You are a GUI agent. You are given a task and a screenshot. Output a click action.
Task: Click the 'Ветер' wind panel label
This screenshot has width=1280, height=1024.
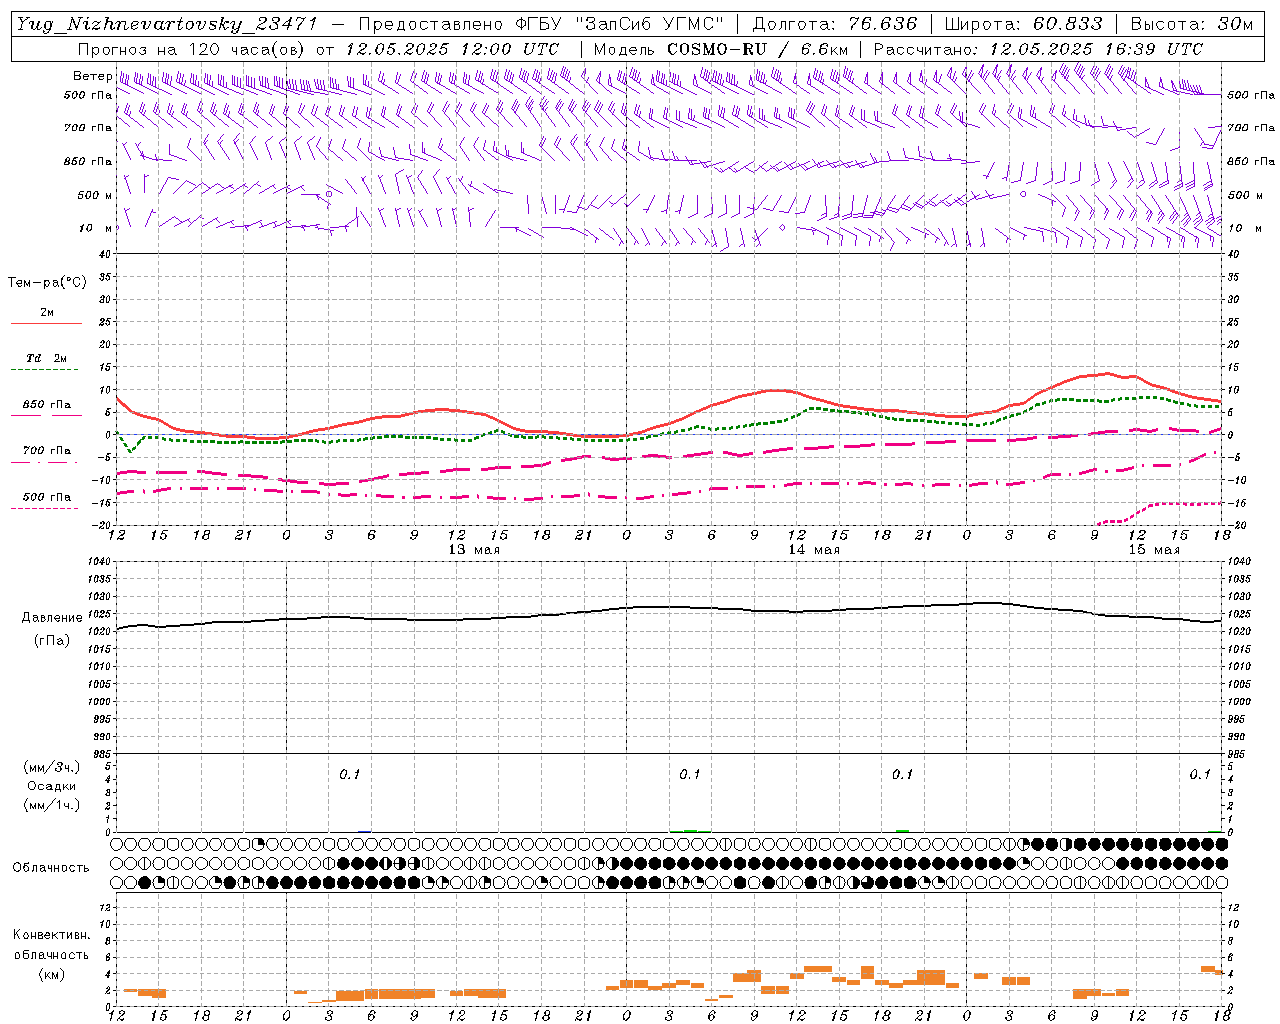tap(92, 76)
